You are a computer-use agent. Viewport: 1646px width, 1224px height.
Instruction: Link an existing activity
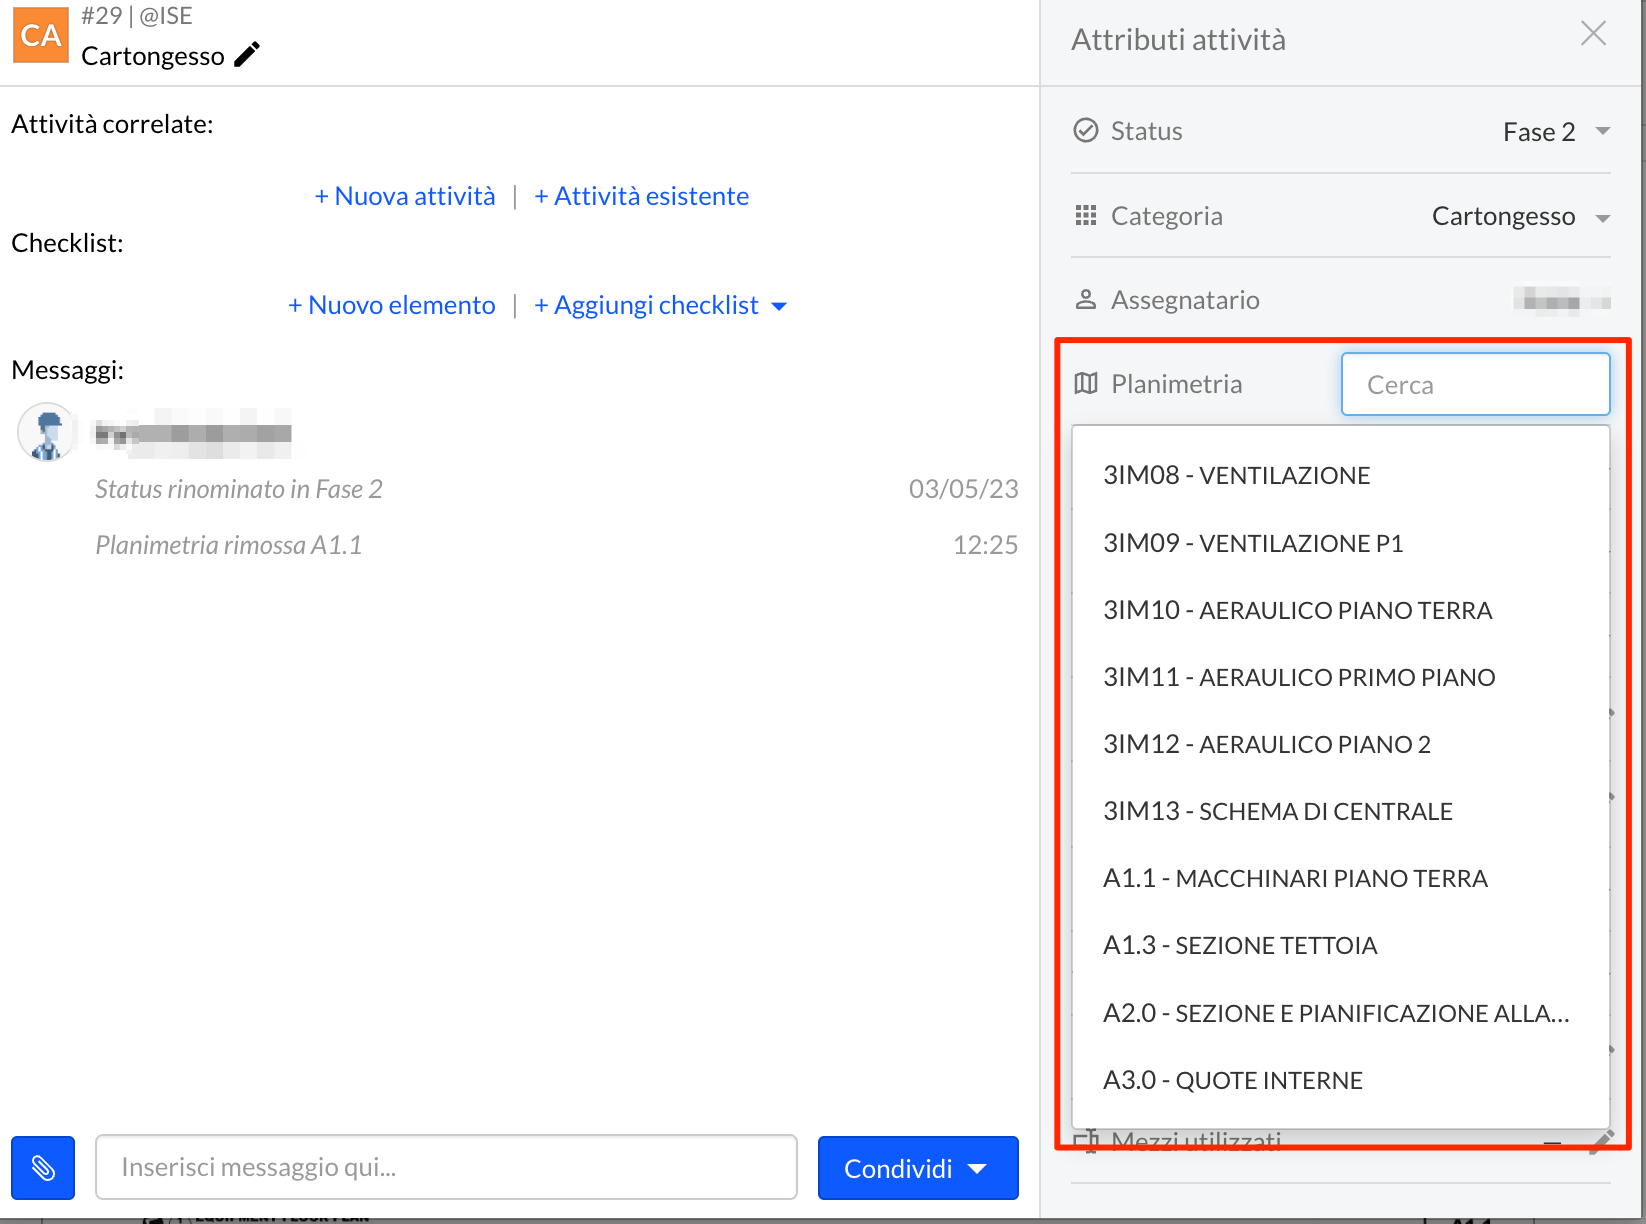point(641,196)
